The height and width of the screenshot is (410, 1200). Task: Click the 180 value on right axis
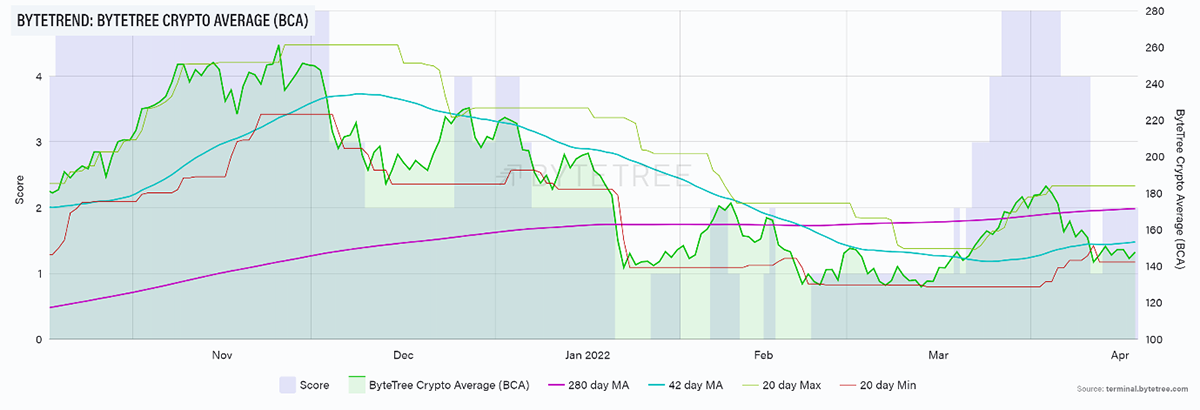(x=1155, y=194)
